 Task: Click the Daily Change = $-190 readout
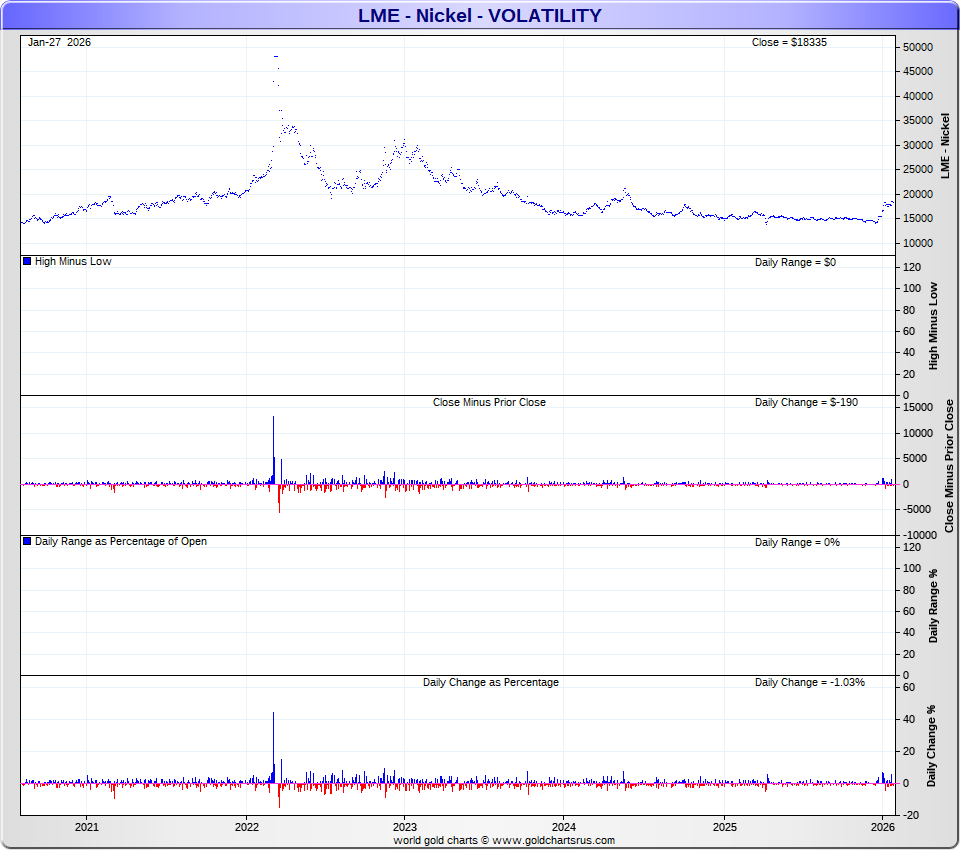pyautogui.click(x=806, y=402)
